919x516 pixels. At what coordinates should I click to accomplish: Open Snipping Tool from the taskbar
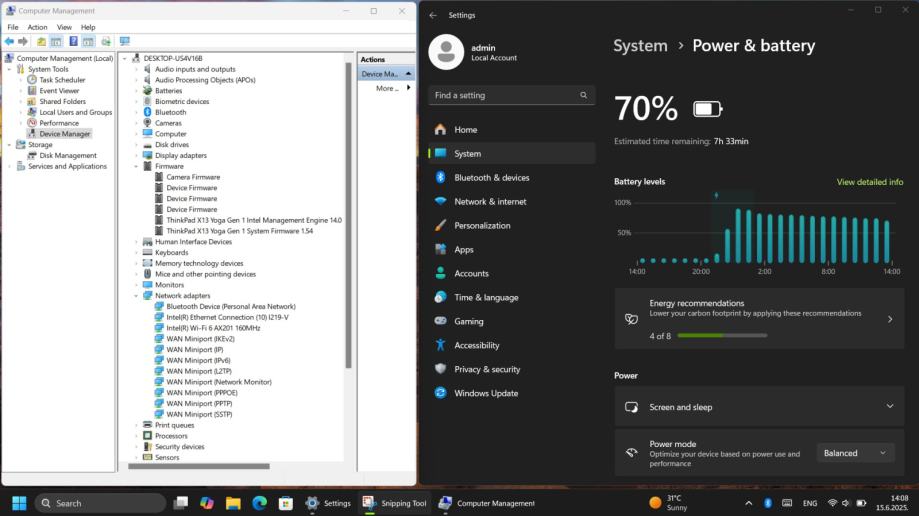(x=394, y=503)
